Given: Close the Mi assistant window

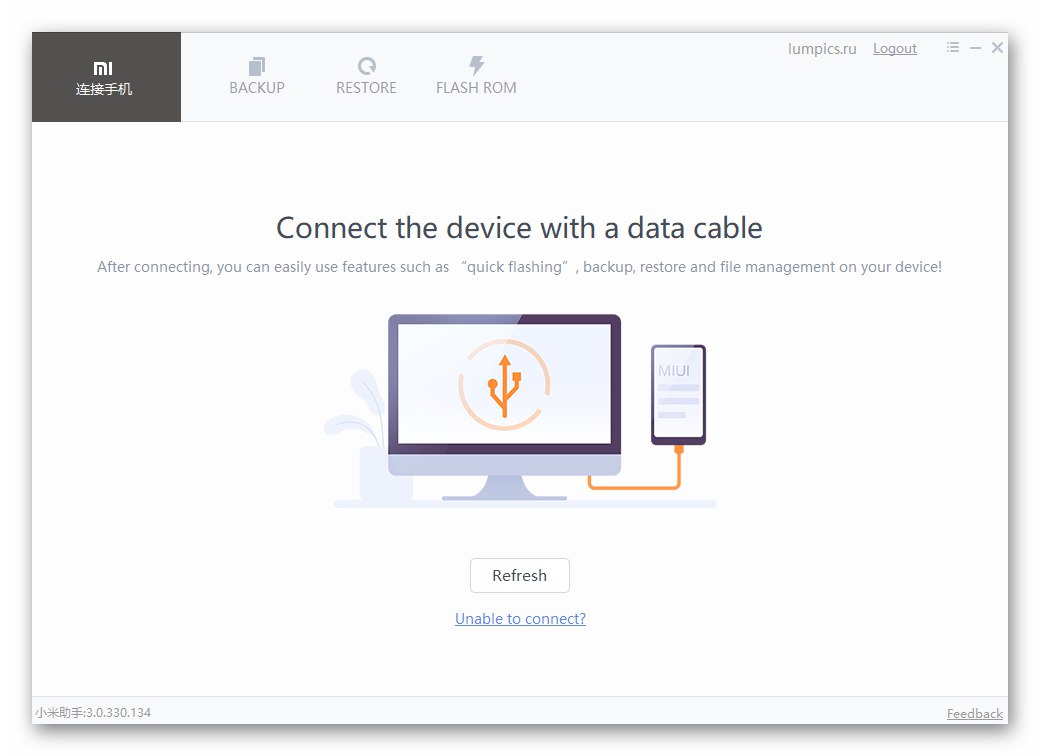Looking at the screenshot, I should (997, 47).
